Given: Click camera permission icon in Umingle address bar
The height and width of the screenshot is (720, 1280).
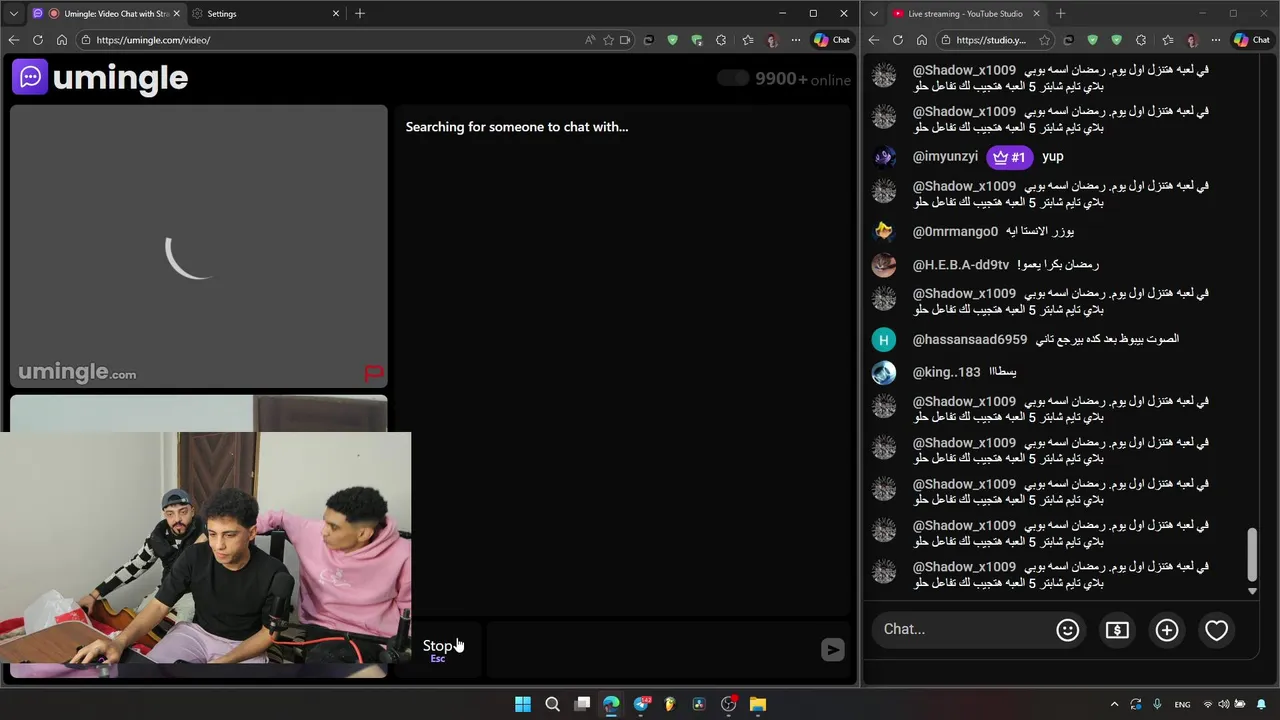Looking at the screenshot, I should click(x=626, y=40).
